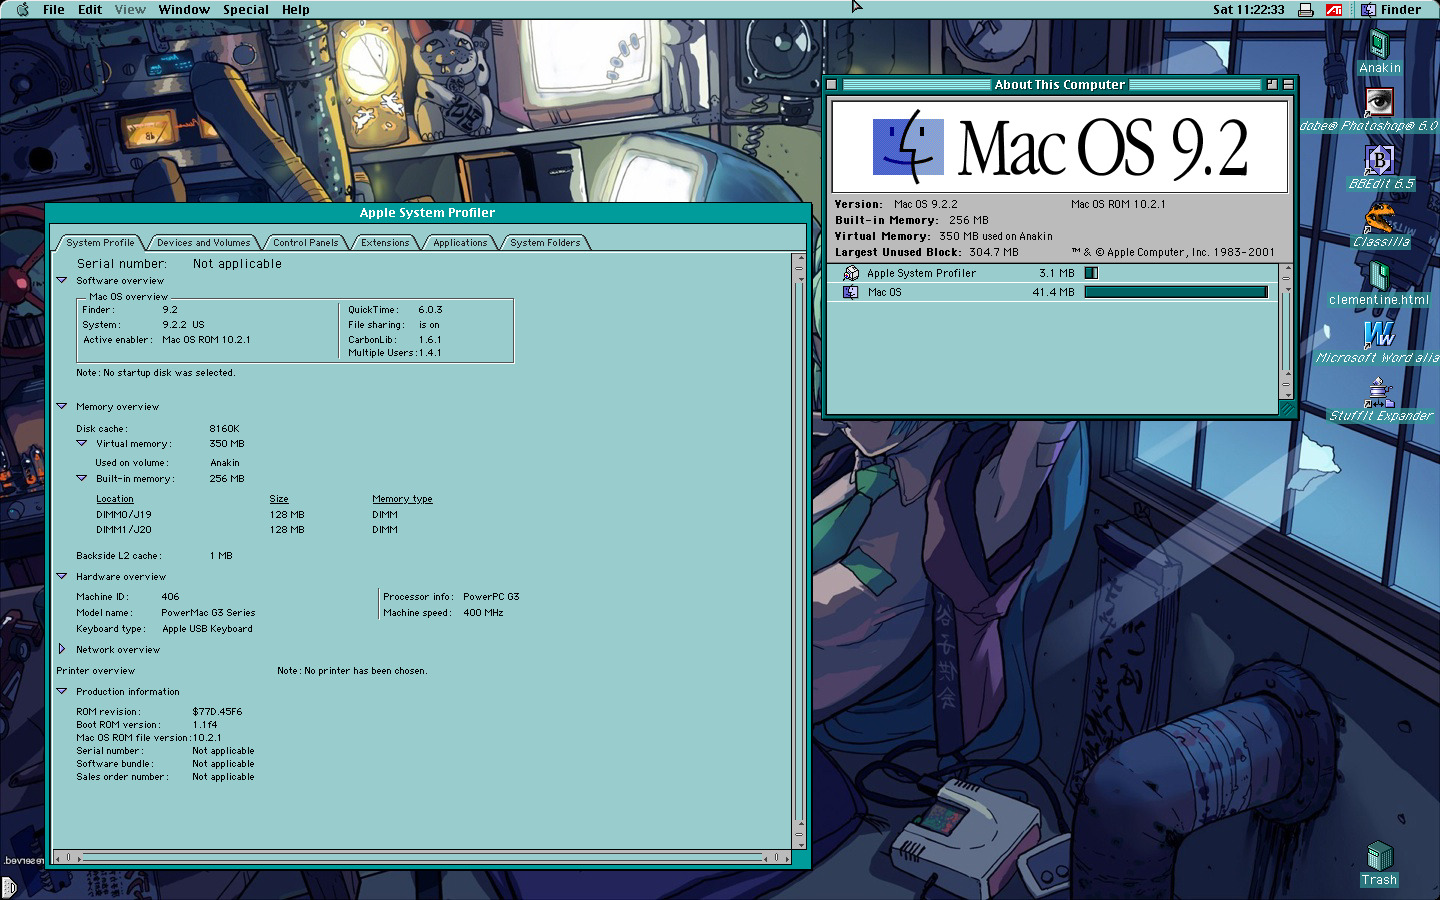The width and height of the screenshot is (1440, 900).
Task: Select the Adobe Photoshop 6.0 desktop icon
Action: click(1379, 103)
